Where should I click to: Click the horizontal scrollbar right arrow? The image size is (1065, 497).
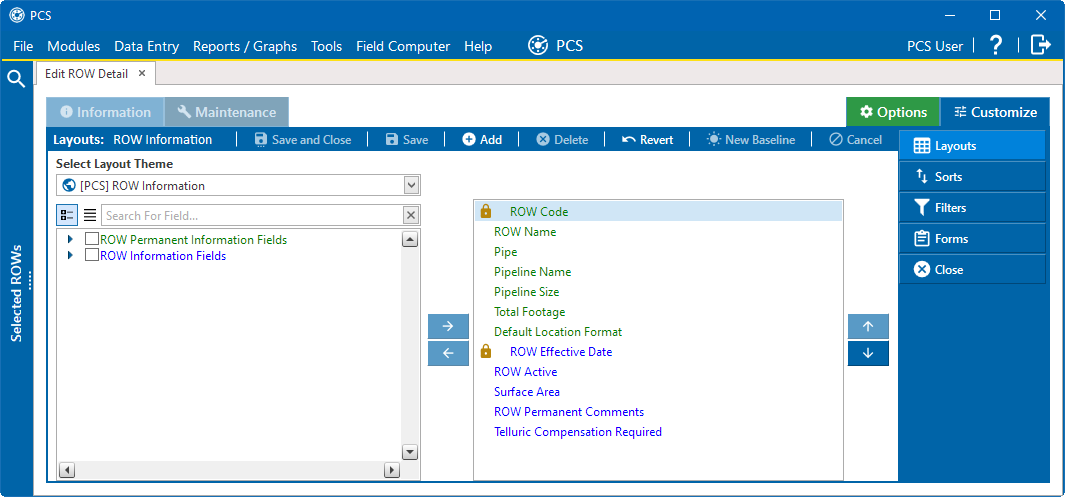coord(392,470)
